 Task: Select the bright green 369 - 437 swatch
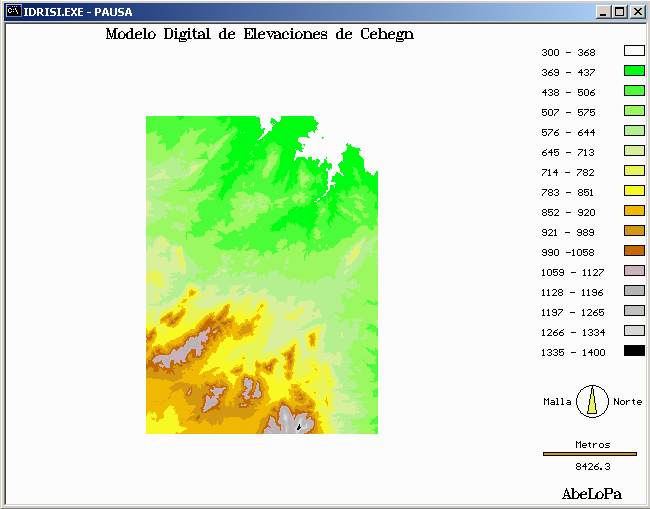[634, 71]
